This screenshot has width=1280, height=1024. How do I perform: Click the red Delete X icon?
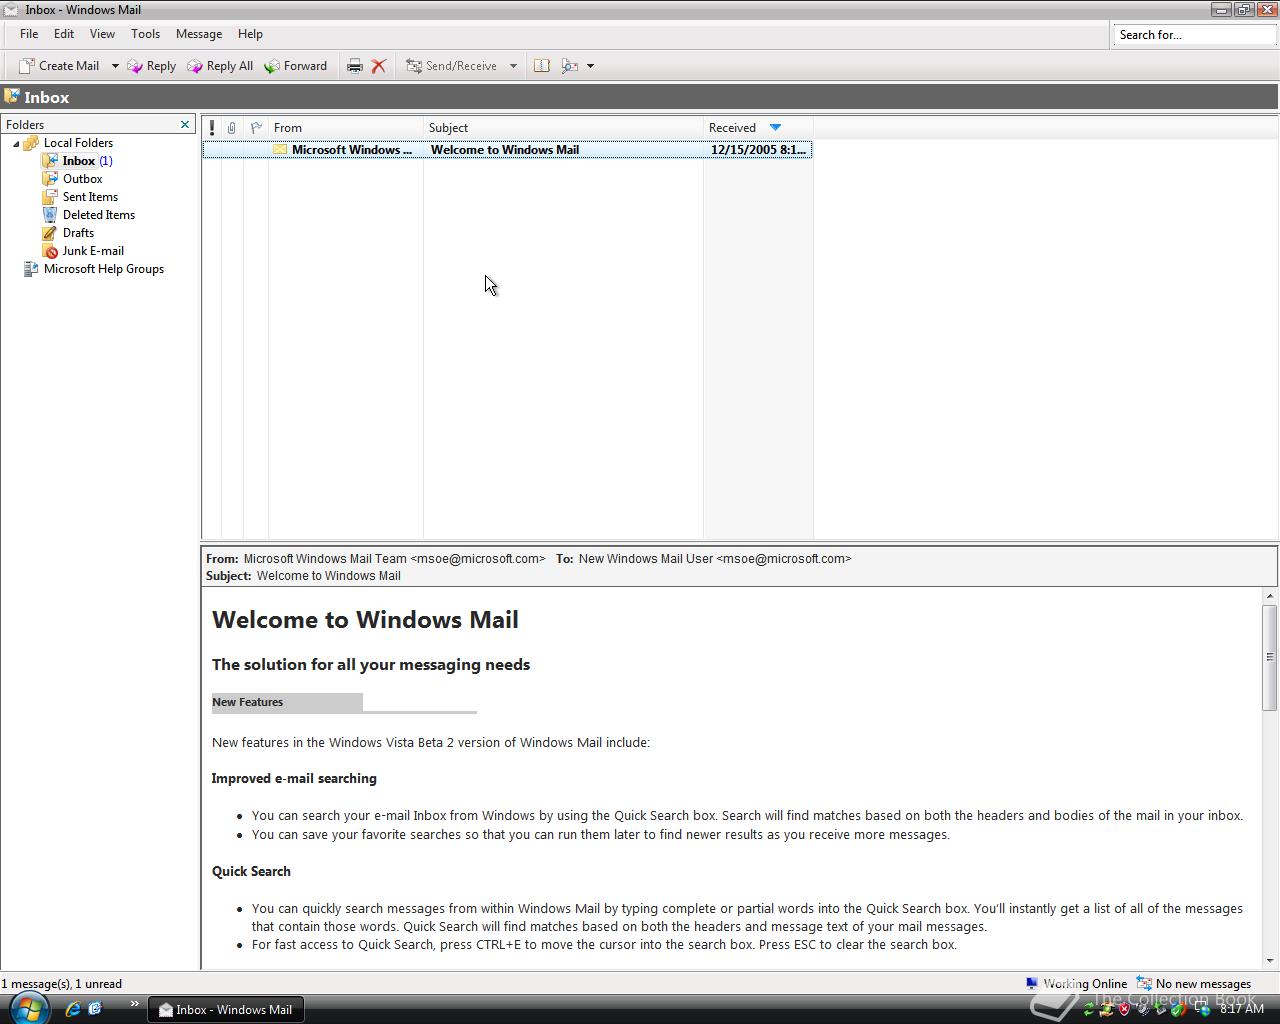coord(379,66)
